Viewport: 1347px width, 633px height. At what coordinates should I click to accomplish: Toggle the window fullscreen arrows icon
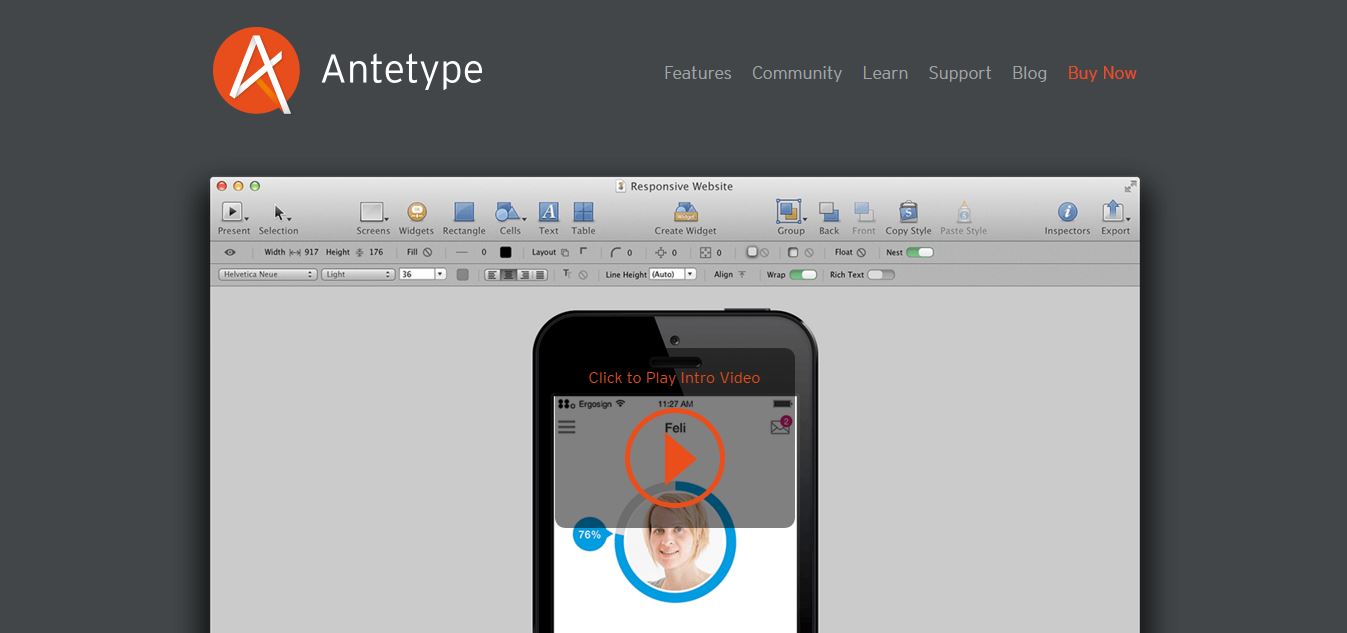click(1130, 186)
